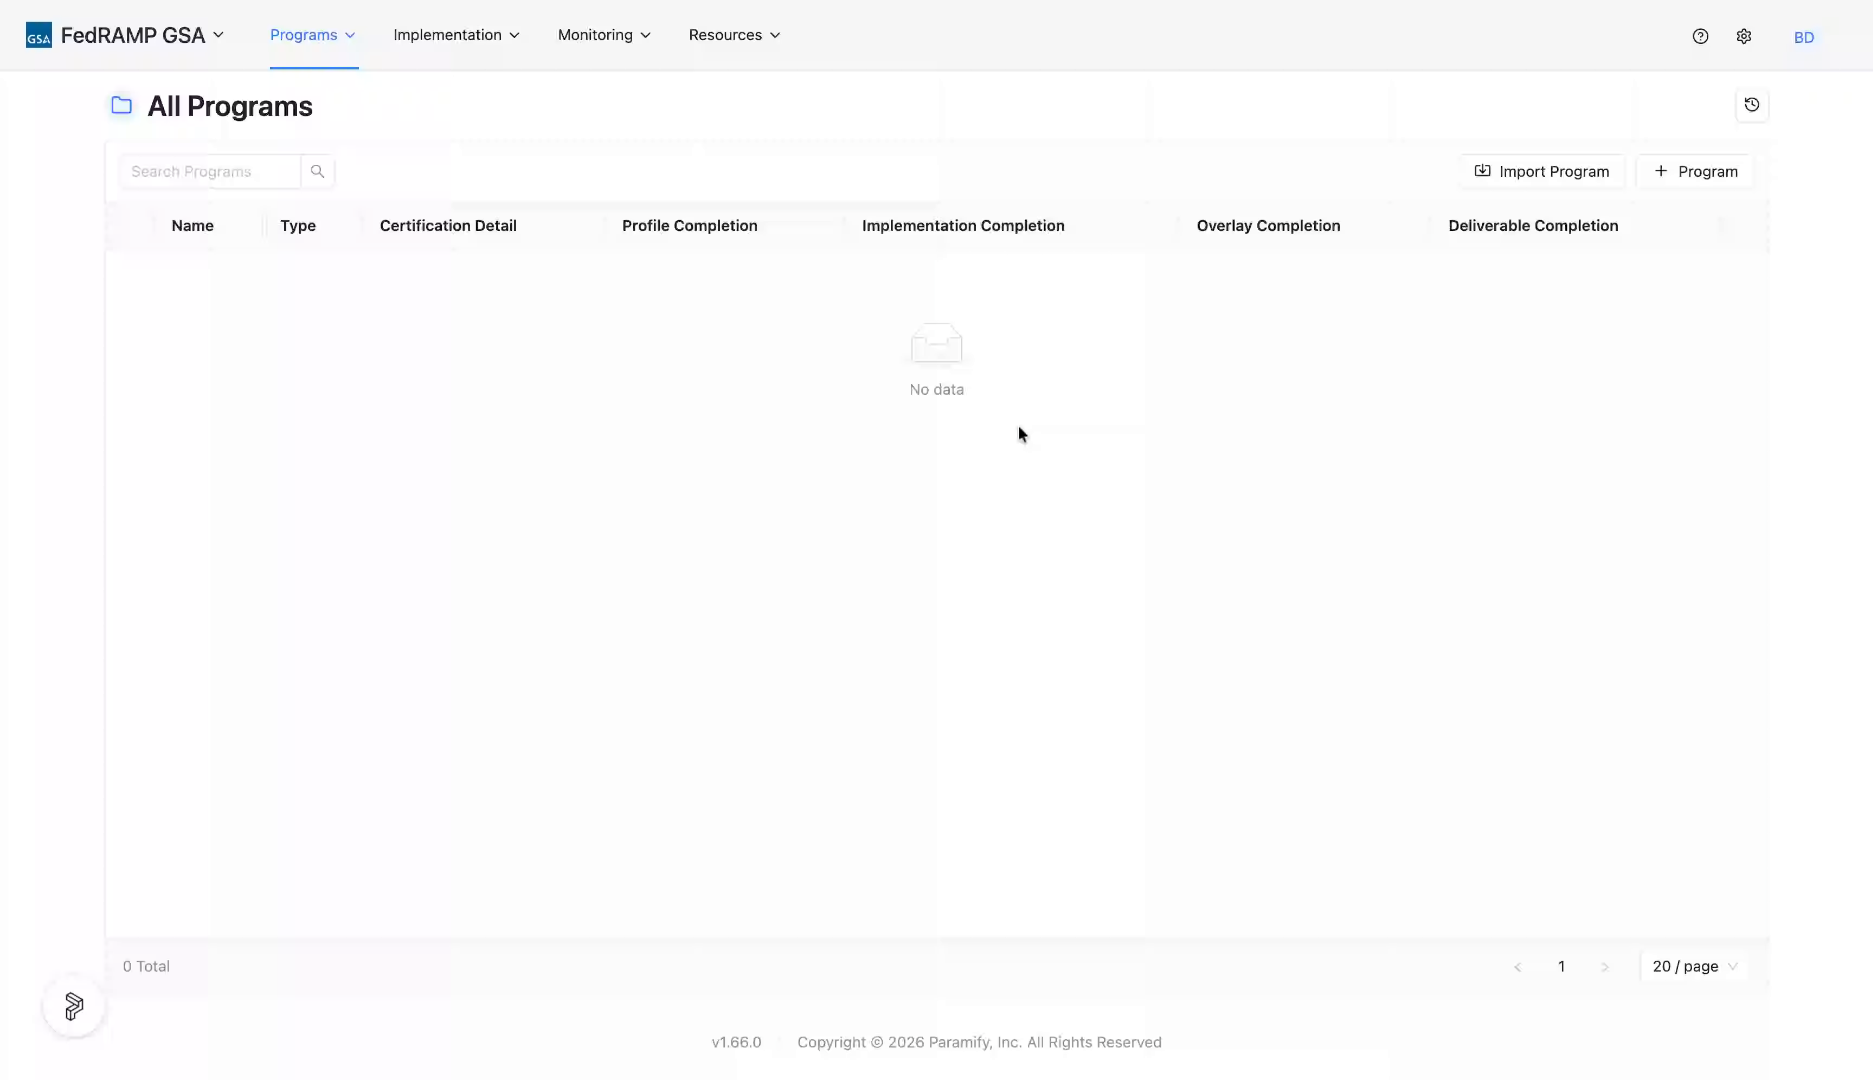
Task: Go to previous page arrow
Action: pyautogui.click(x=1518, y=967)
